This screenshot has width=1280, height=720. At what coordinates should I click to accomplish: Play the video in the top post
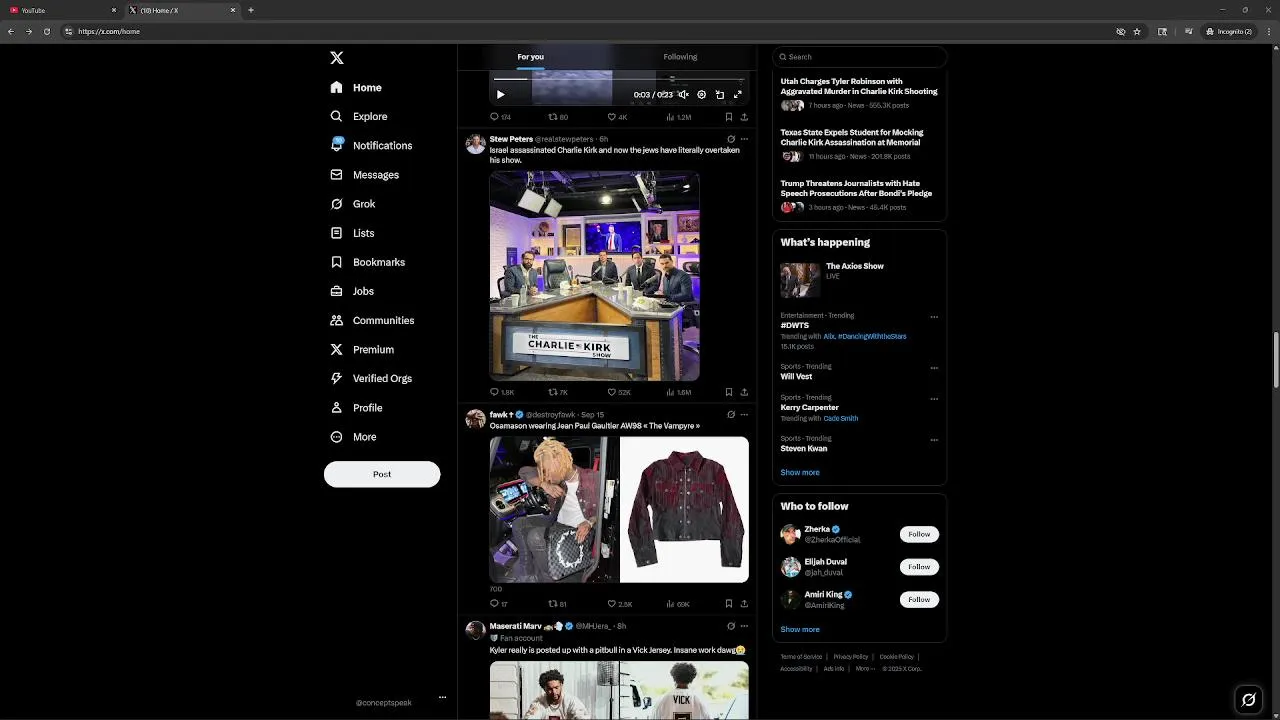pos(500,95)
